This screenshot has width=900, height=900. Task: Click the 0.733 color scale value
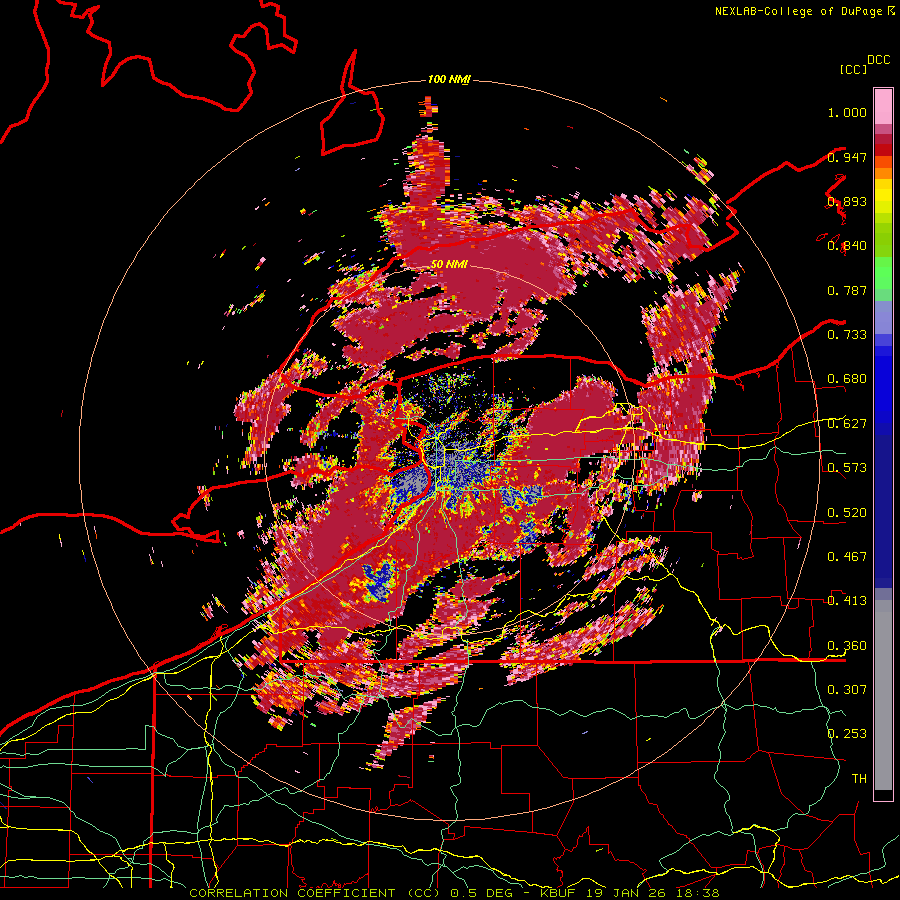pyautogui.click(x=847, y=335)
